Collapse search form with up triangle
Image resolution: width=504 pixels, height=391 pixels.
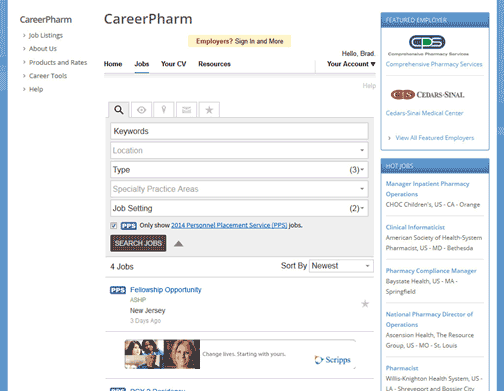coord(178,244)
